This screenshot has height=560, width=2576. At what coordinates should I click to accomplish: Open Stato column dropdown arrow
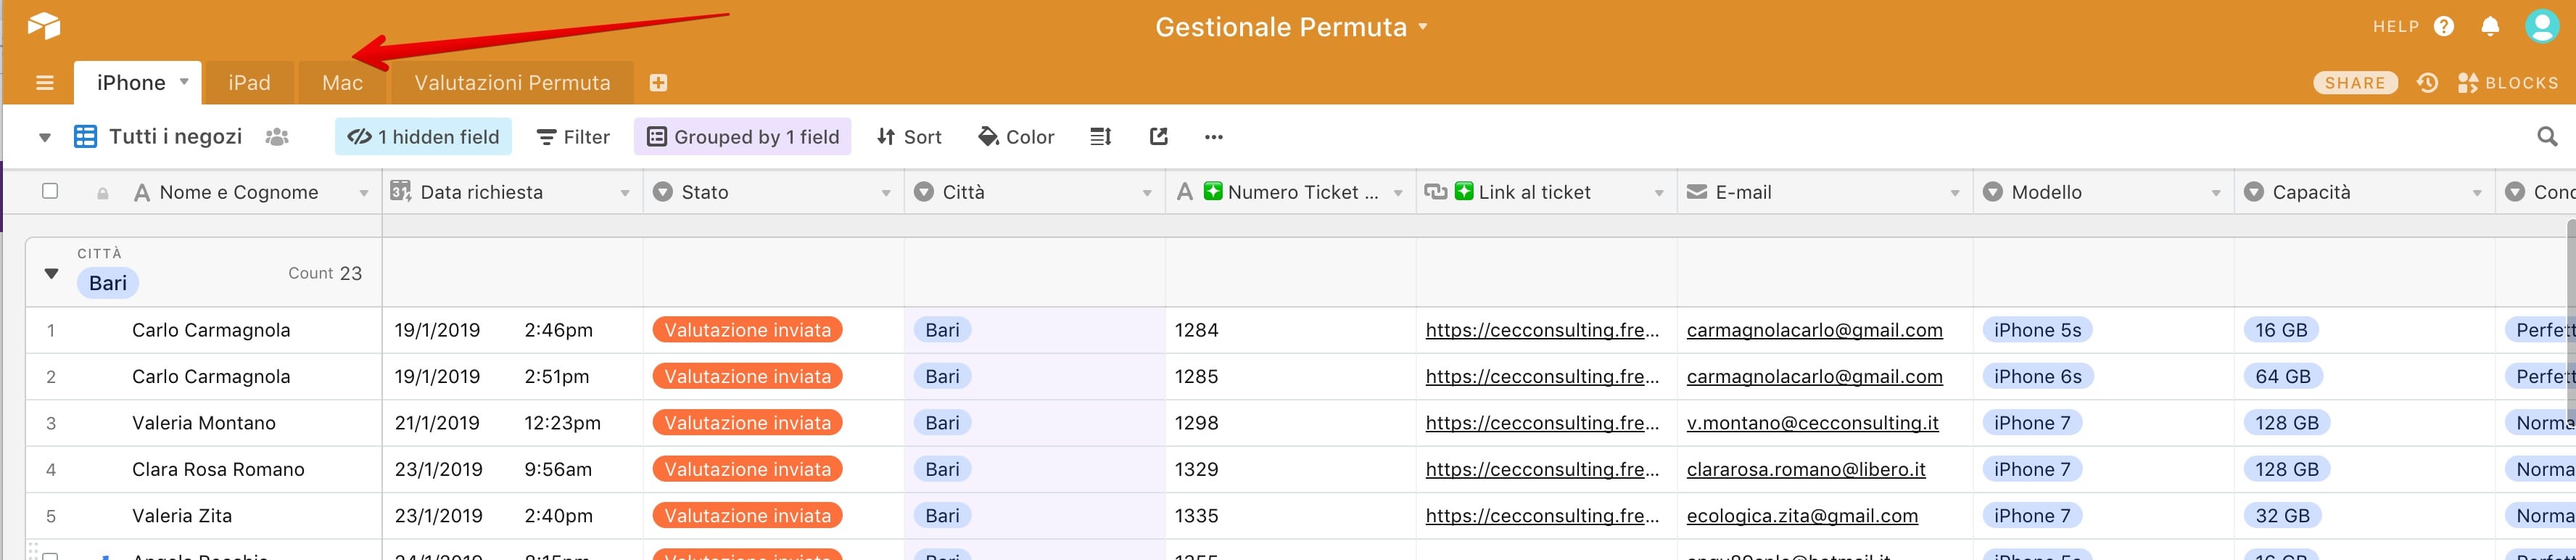886,193
